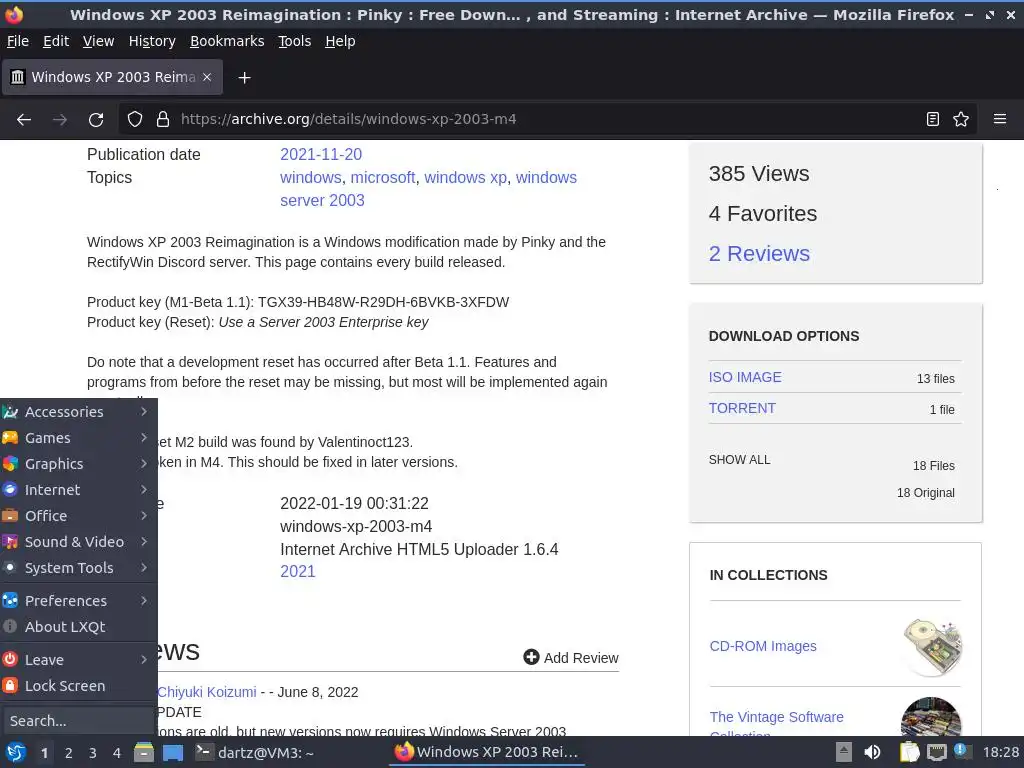The height and width of the screenshot is (768, 1024).
Task: Expand Graphics submenu arrow
Action: point(144,464)
